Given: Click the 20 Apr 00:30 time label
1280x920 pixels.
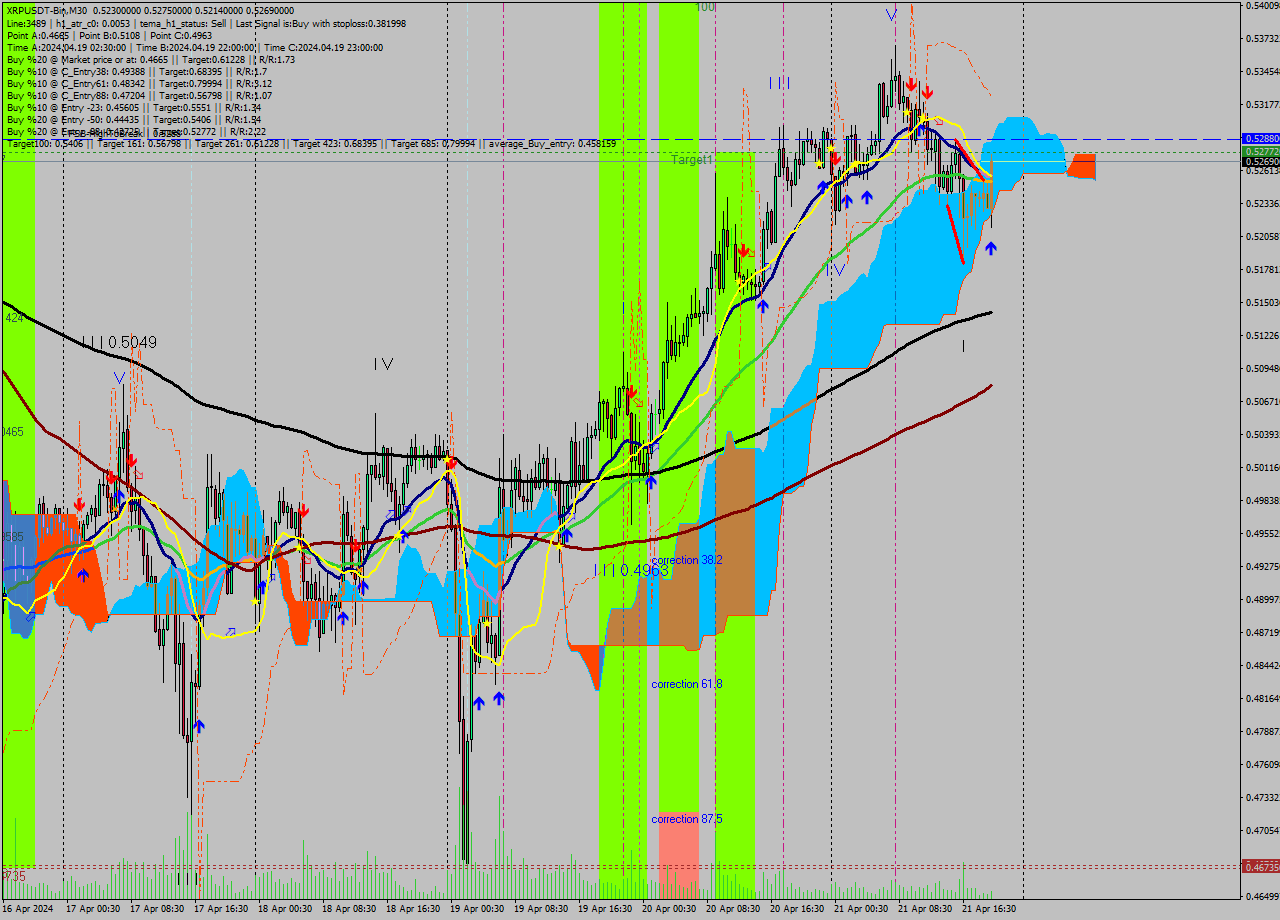Looking at the screenshot, I should pyautogui.click(x=669, y=909).
